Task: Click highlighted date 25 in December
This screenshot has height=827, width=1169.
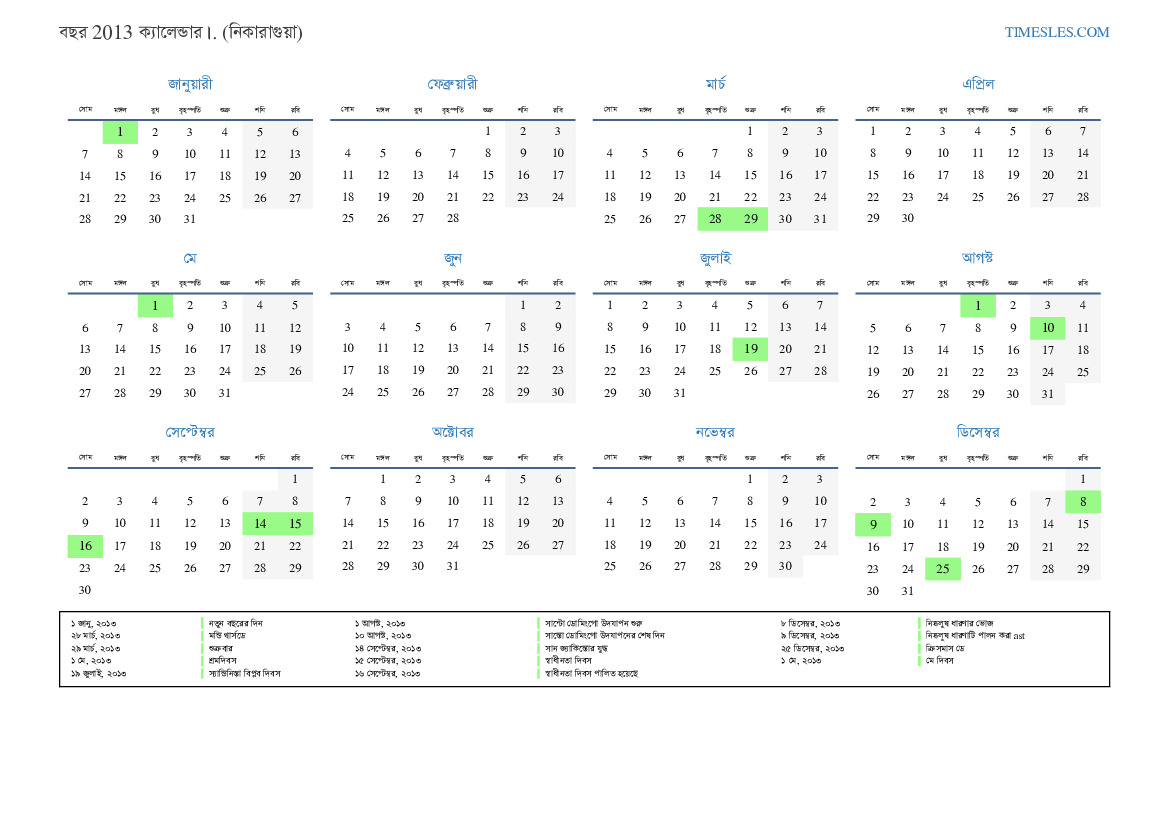Action: coord(942,569)
